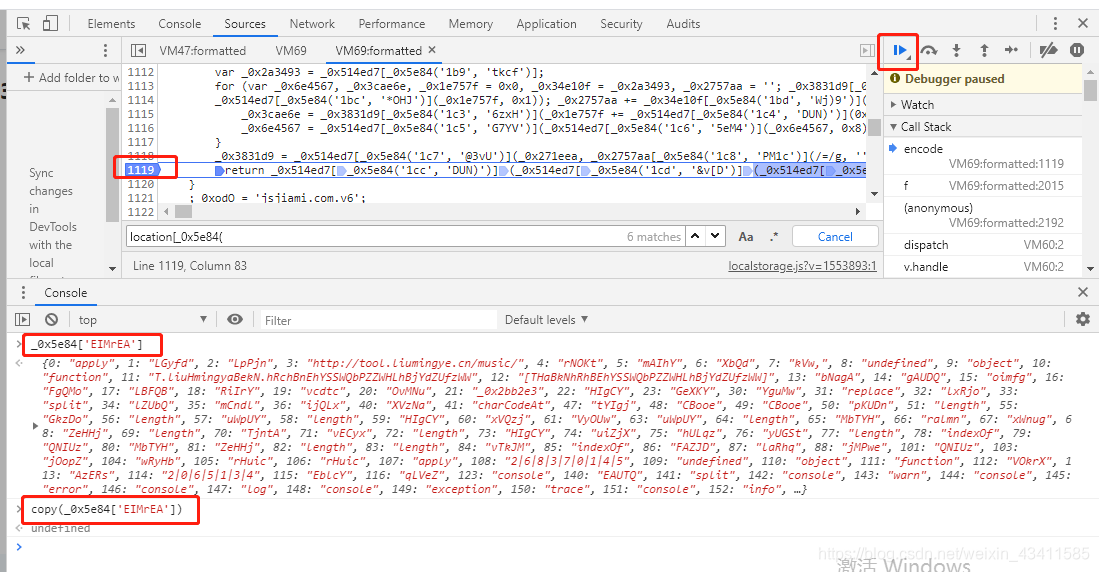
Task: Create live expression eye icon
Action: coord(235,320)
